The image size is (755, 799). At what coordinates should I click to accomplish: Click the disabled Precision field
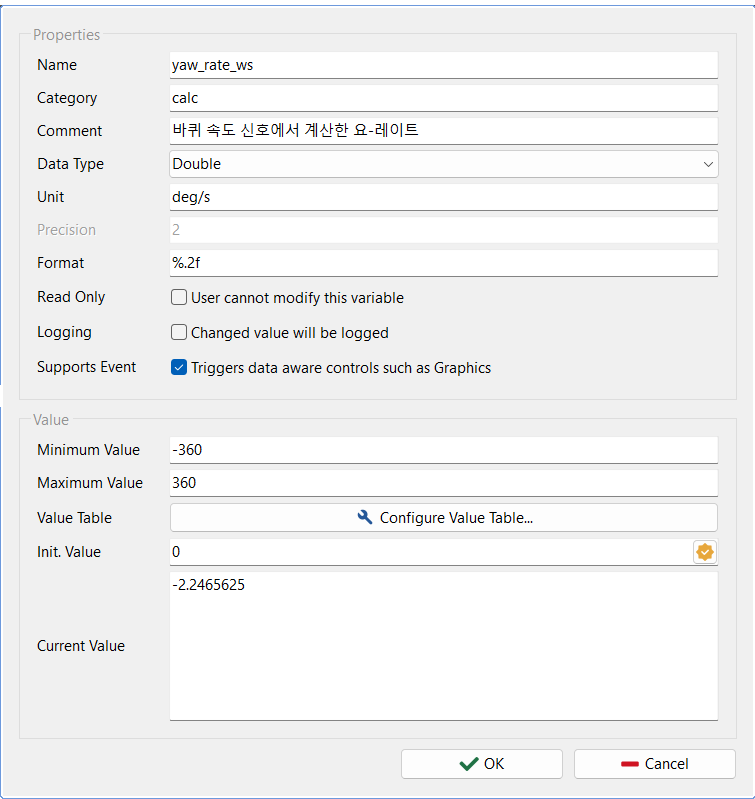[x=444, y=230]
